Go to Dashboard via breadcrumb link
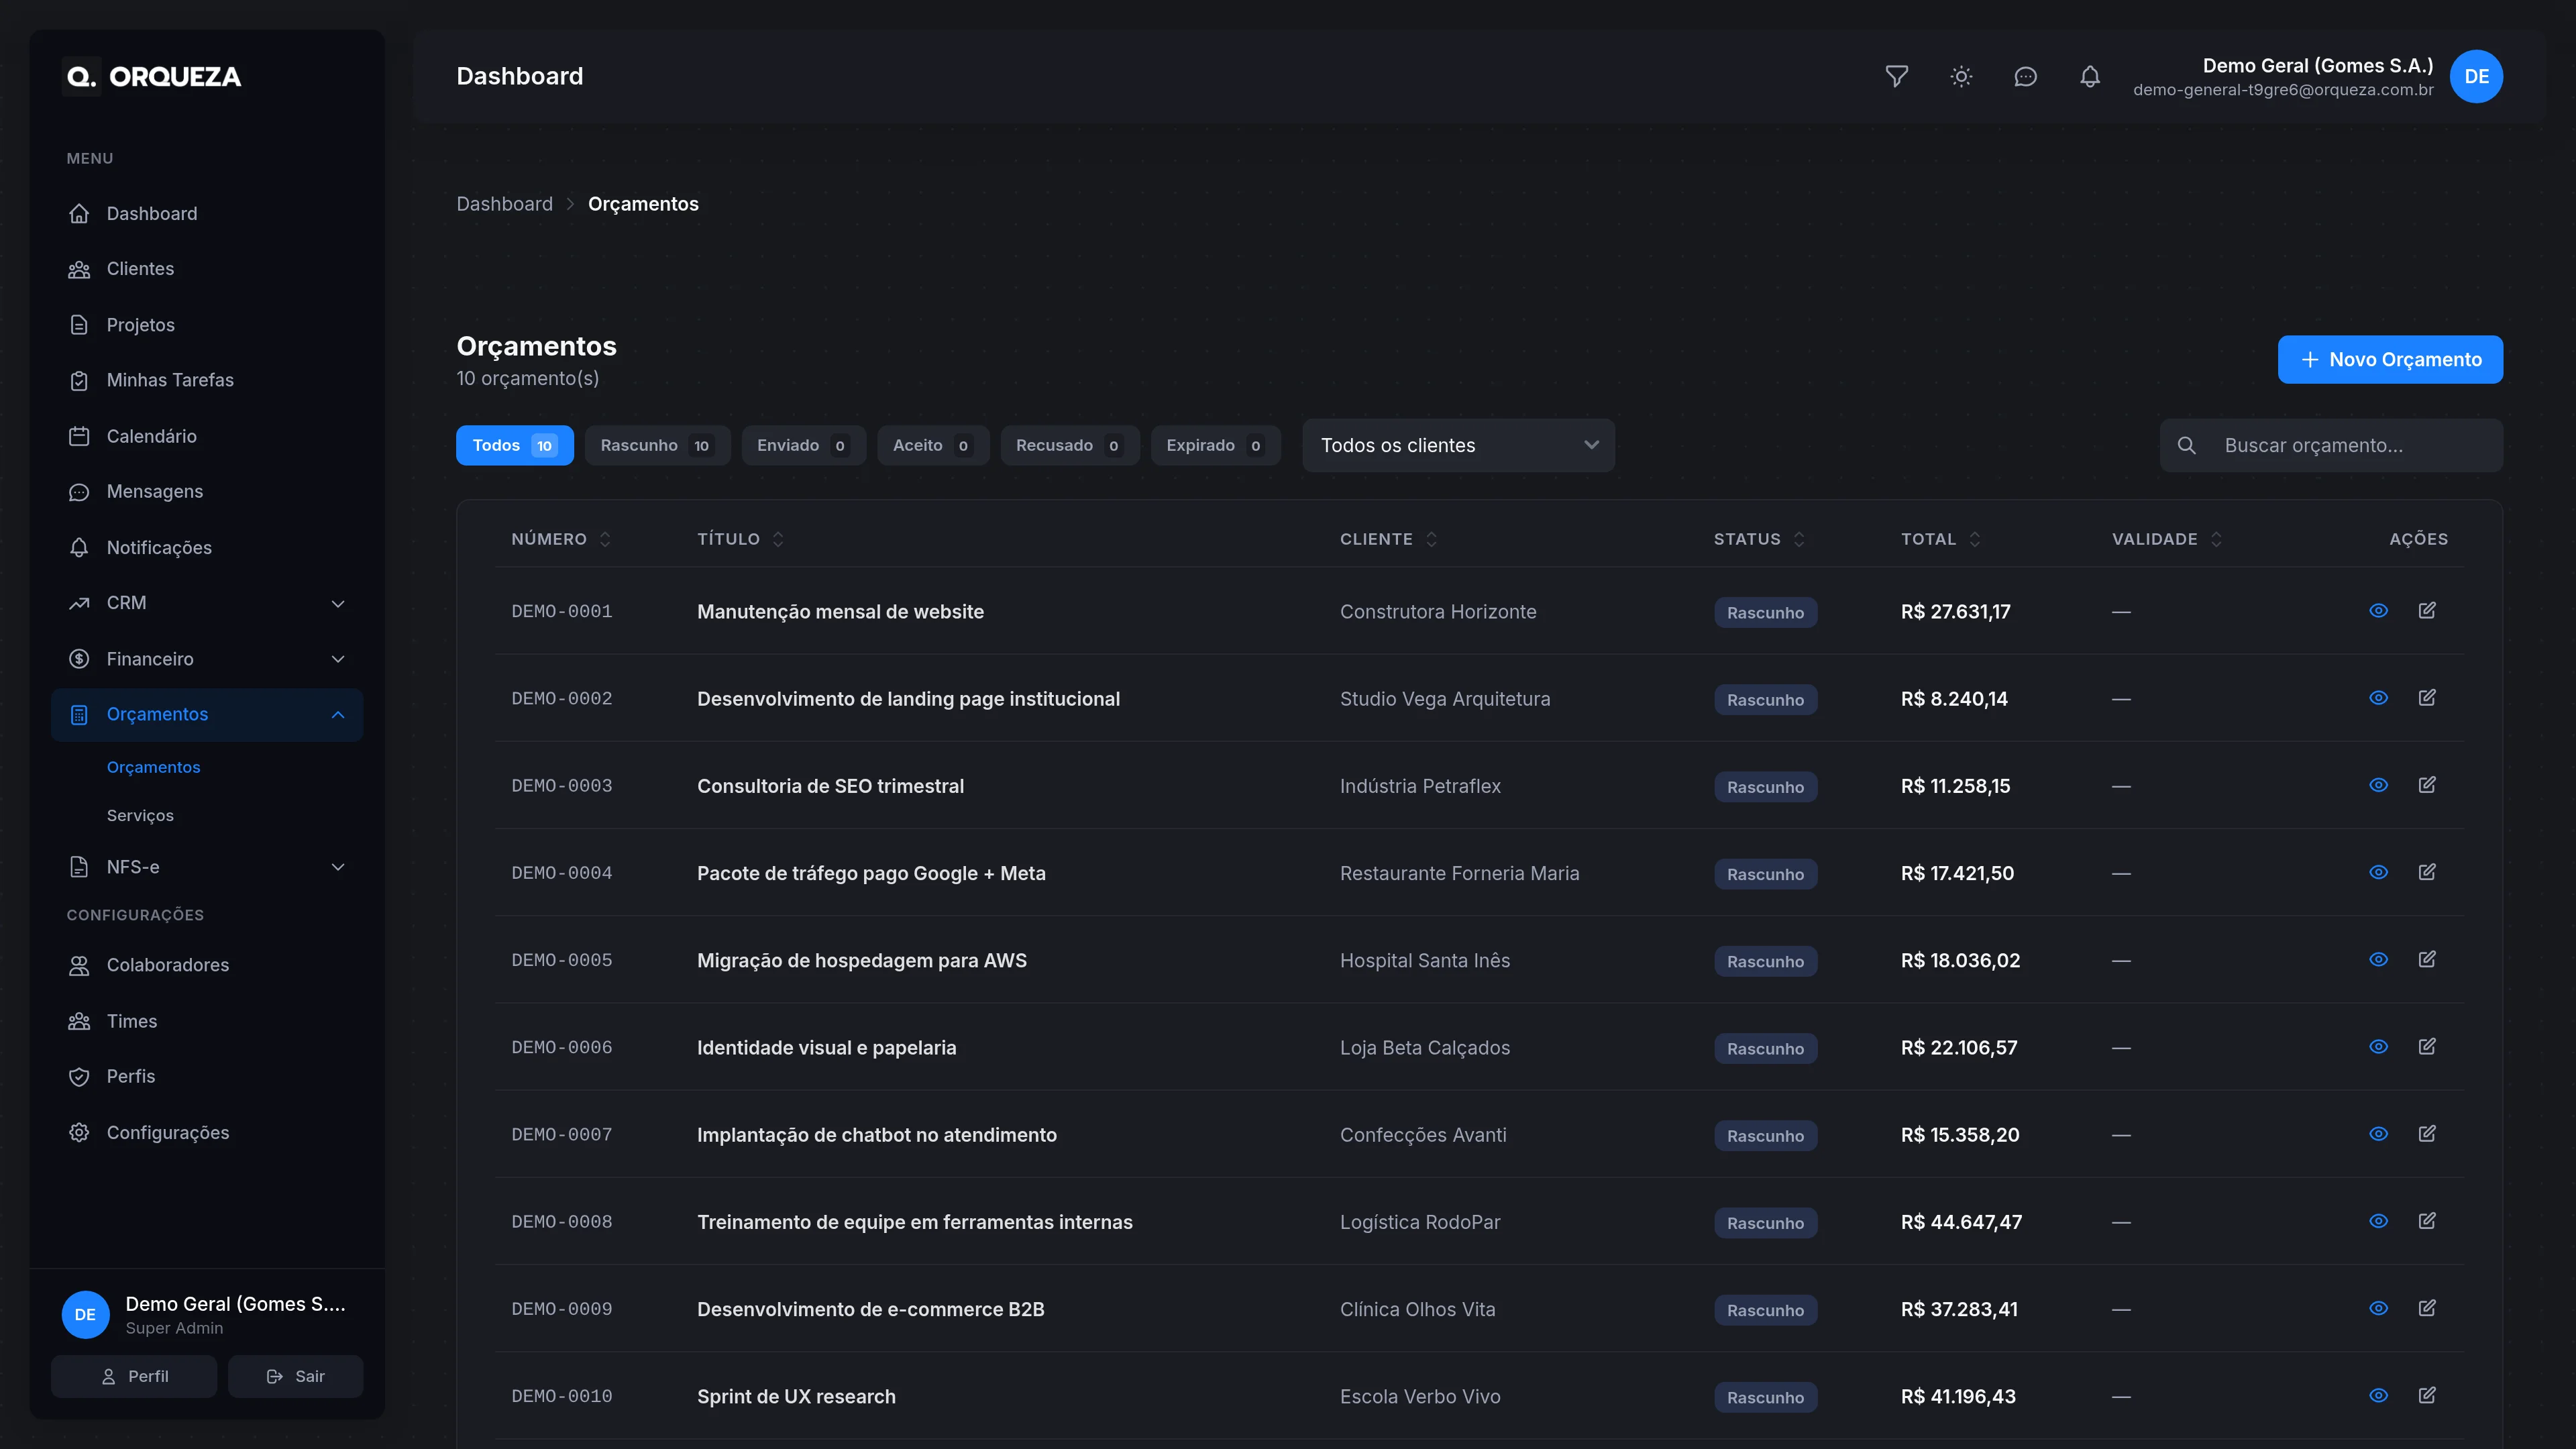Image resolution: width=2576 pixels, height=1449 pixels. [x=504, y=204]
